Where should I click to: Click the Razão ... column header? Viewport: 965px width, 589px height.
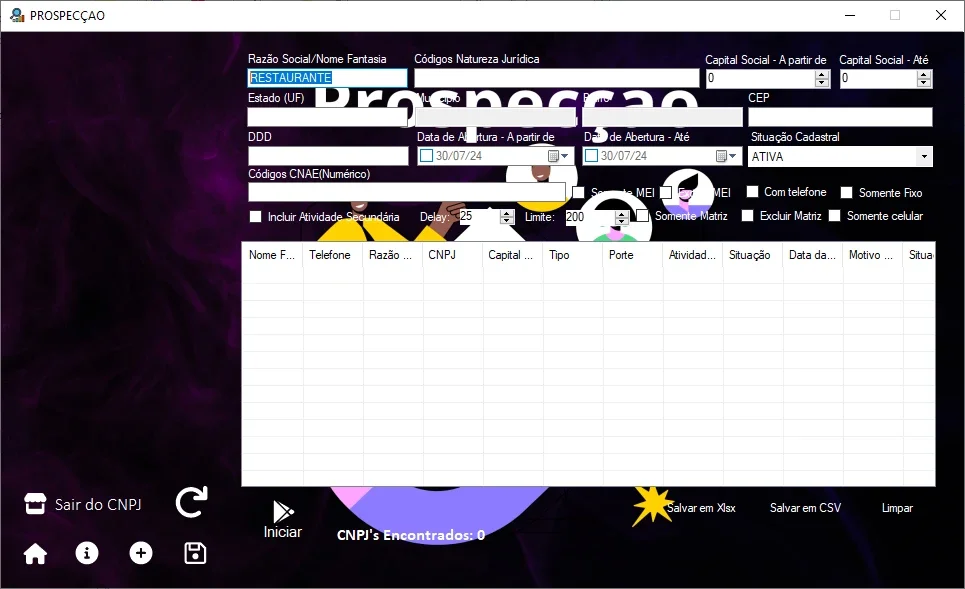tap(392, 255)
